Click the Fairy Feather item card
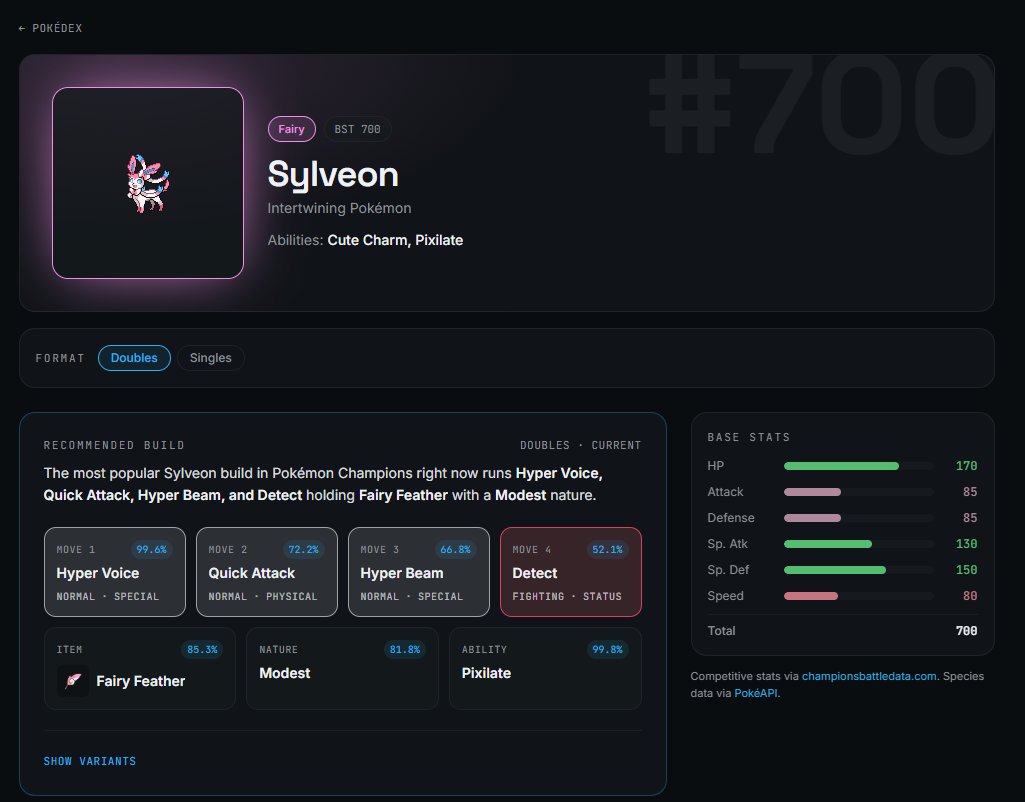The width and height of the screenshot is (1025, 802). tap(140, 669)
